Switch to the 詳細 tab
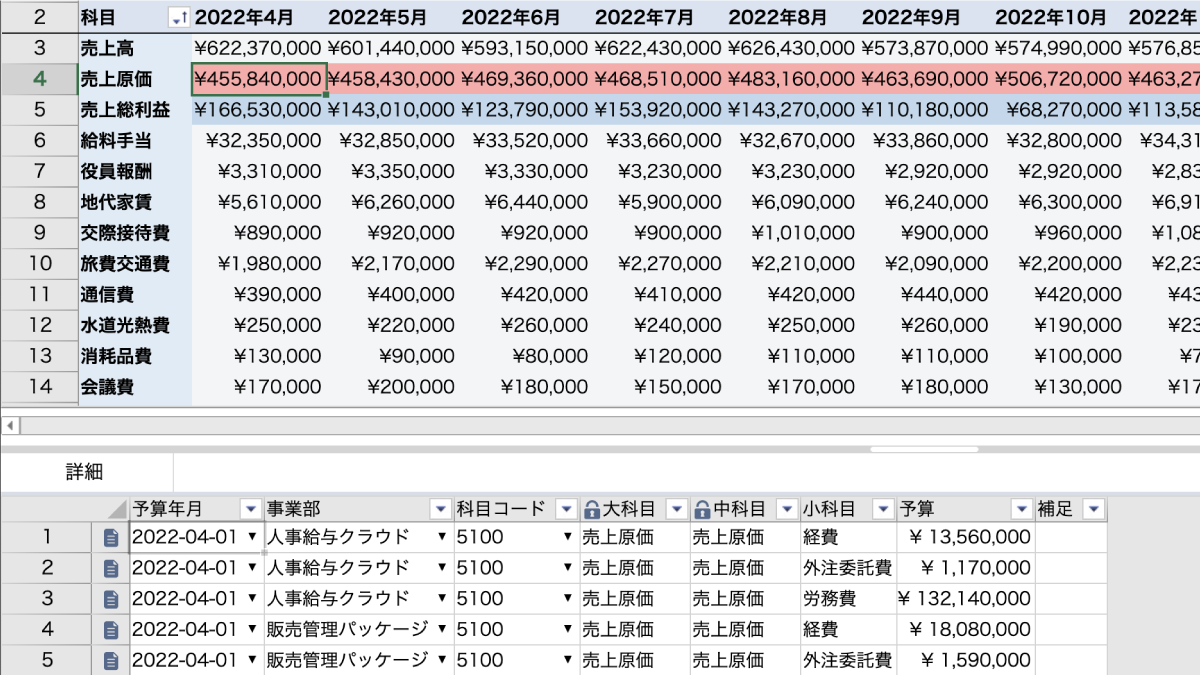 (85, 472)
